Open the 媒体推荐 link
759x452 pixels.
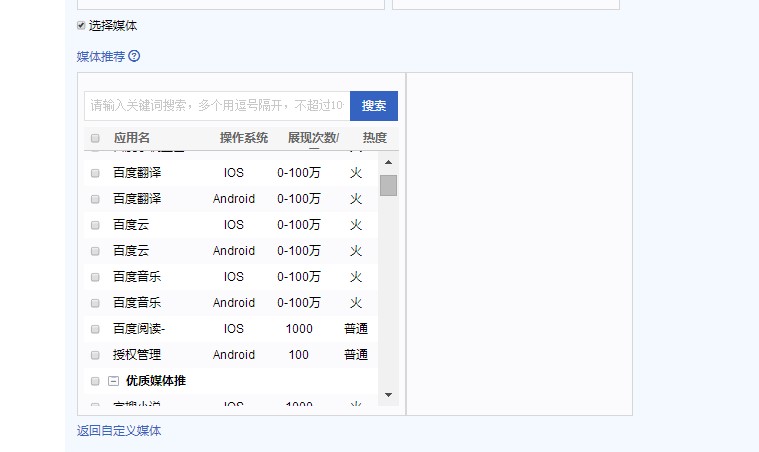[101, 57]
